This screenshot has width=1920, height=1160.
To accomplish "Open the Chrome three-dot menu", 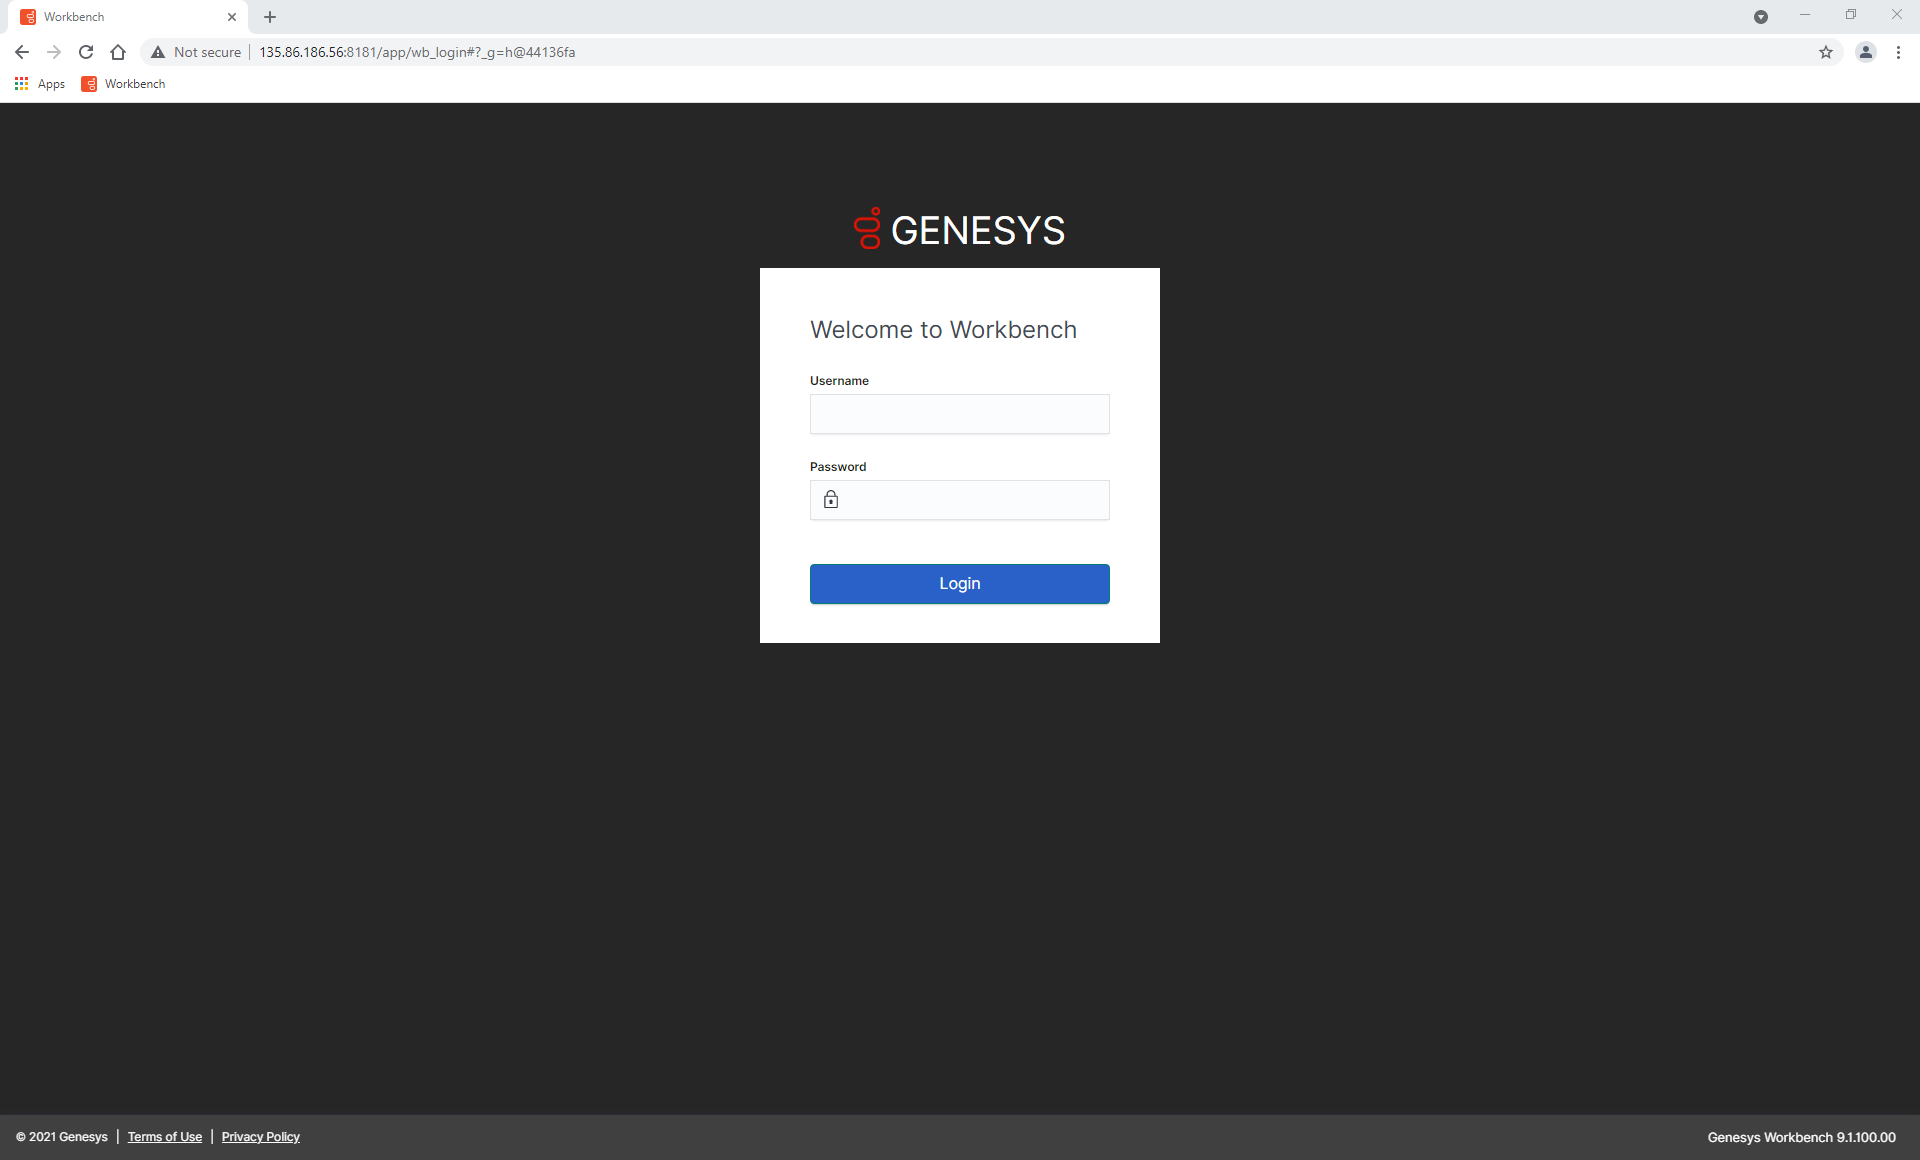I will click(1898, 52).
